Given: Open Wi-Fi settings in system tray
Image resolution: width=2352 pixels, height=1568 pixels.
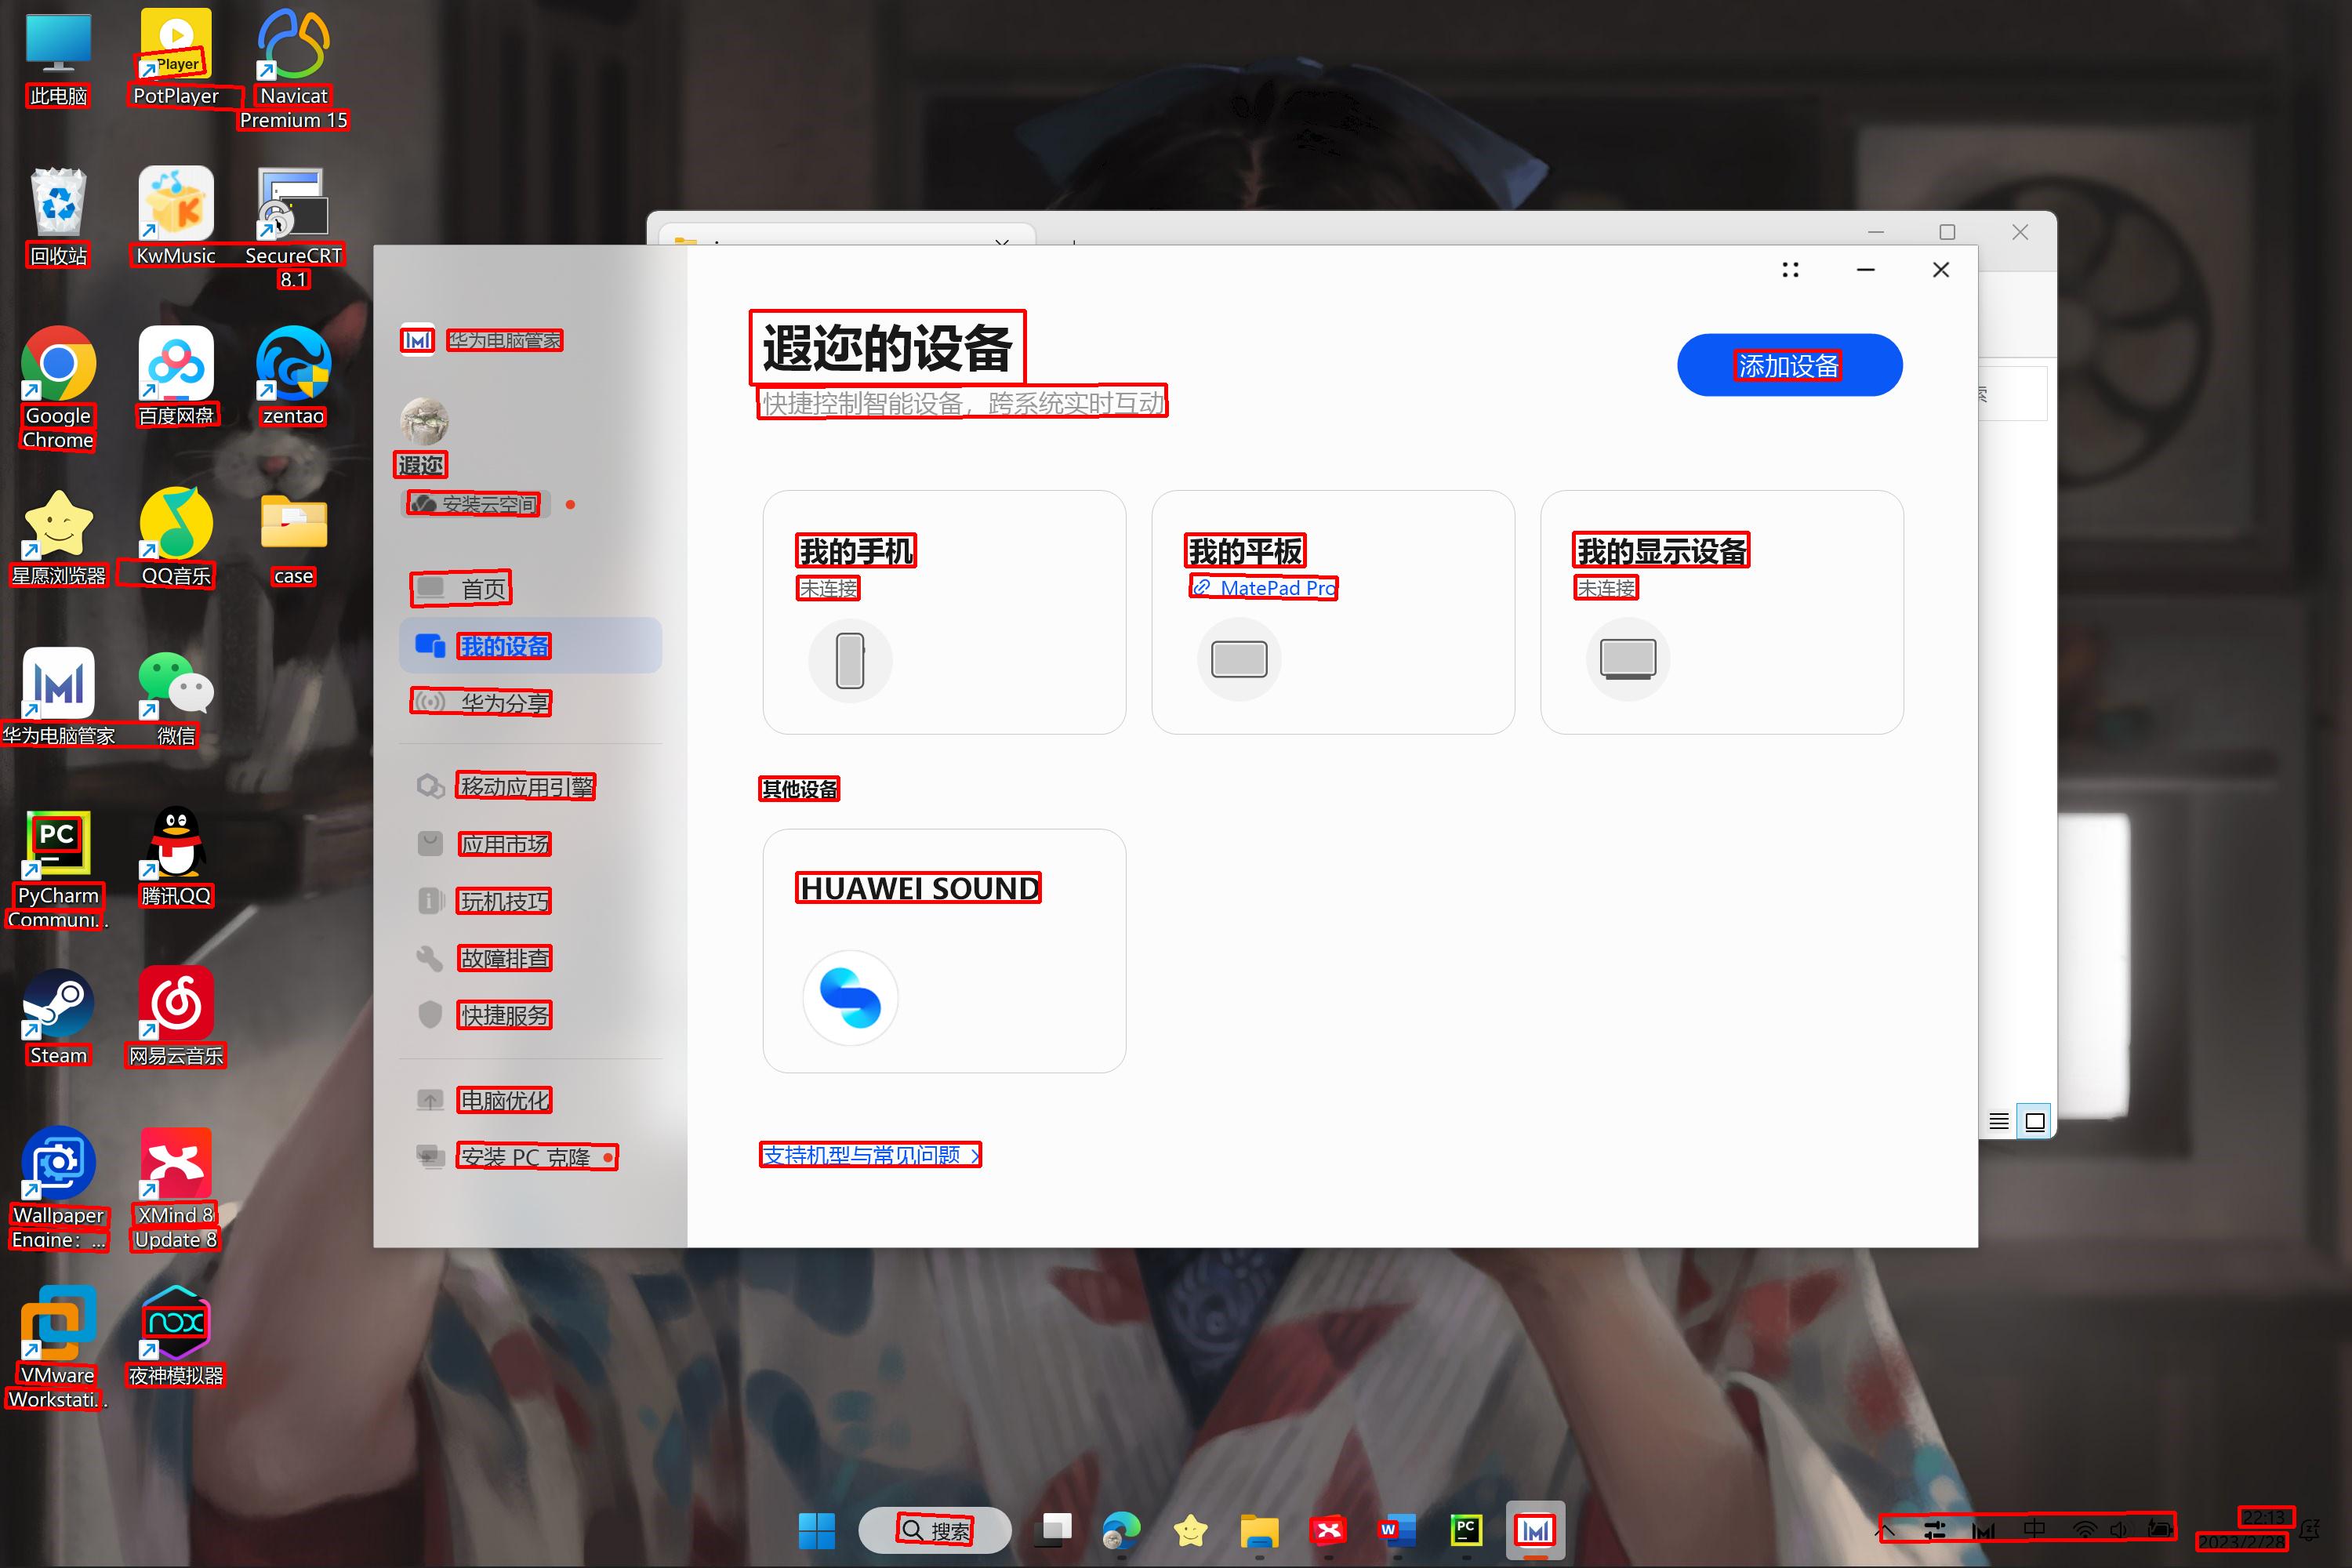Looking at the screenshot, I should pyautogui.click(x=2085, y=1530).
